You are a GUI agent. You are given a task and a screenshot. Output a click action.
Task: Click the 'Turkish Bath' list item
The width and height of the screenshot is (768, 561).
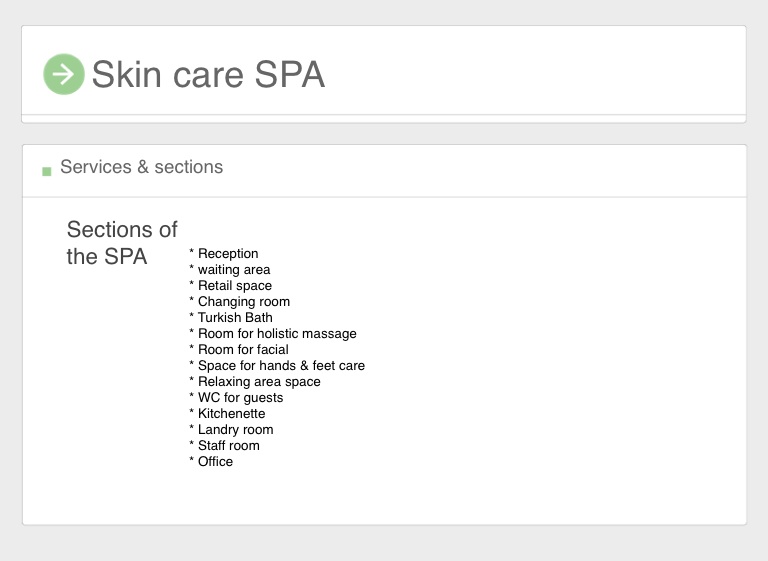[x=234, y=318]
